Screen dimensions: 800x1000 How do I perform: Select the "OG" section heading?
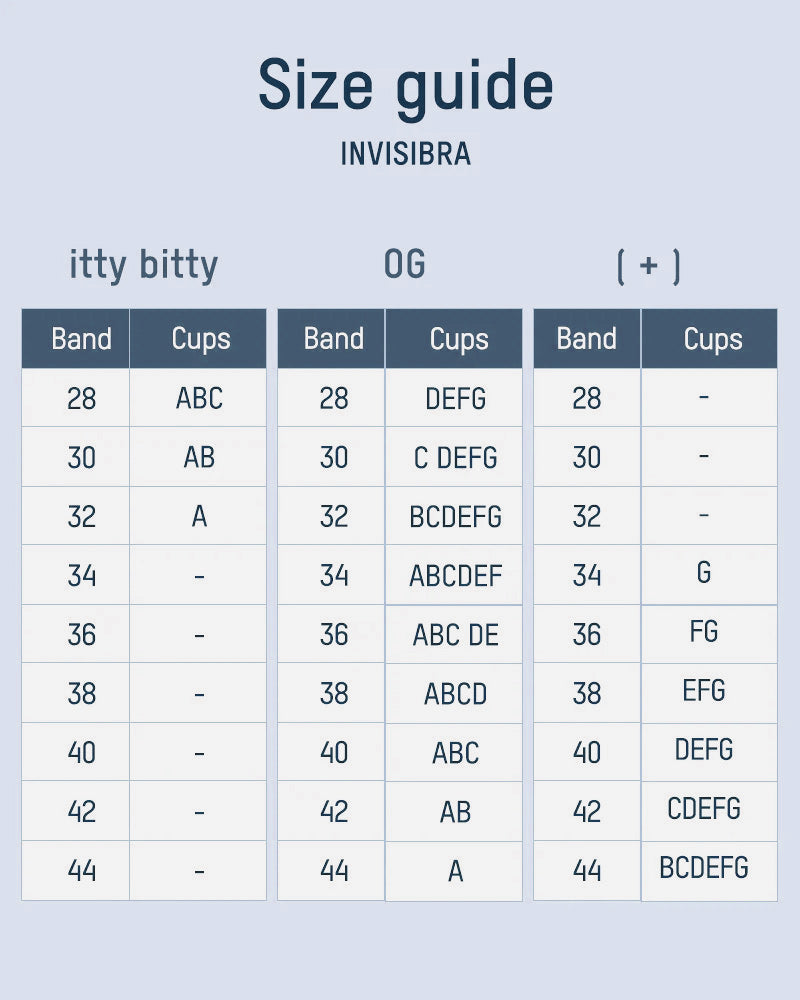pyautogui.click(x=405, y=265)
